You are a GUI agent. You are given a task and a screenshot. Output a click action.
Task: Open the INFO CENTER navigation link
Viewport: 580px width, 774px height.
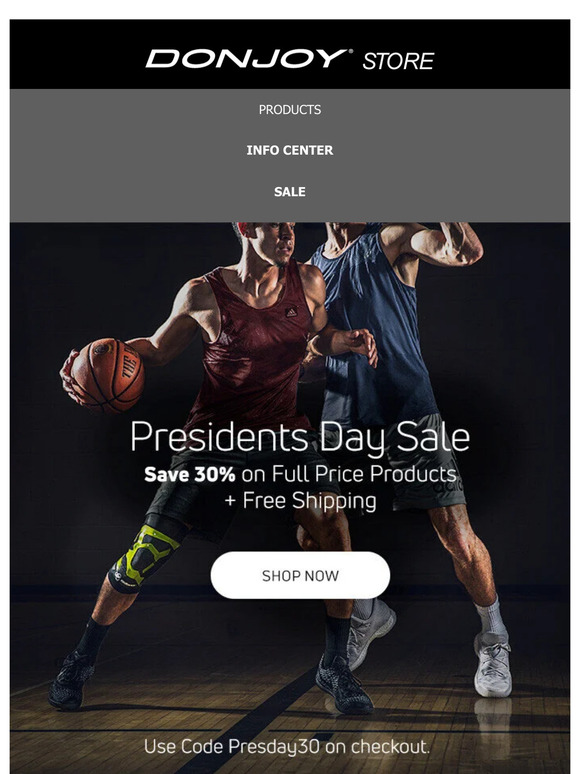coord(290,150)
